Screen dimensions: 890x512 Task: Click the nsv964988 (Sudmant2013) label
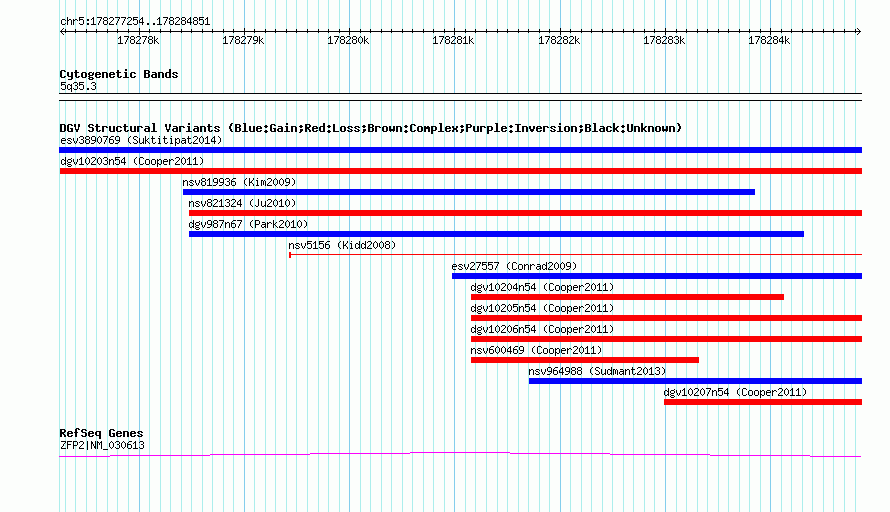[x=597, y=371]
